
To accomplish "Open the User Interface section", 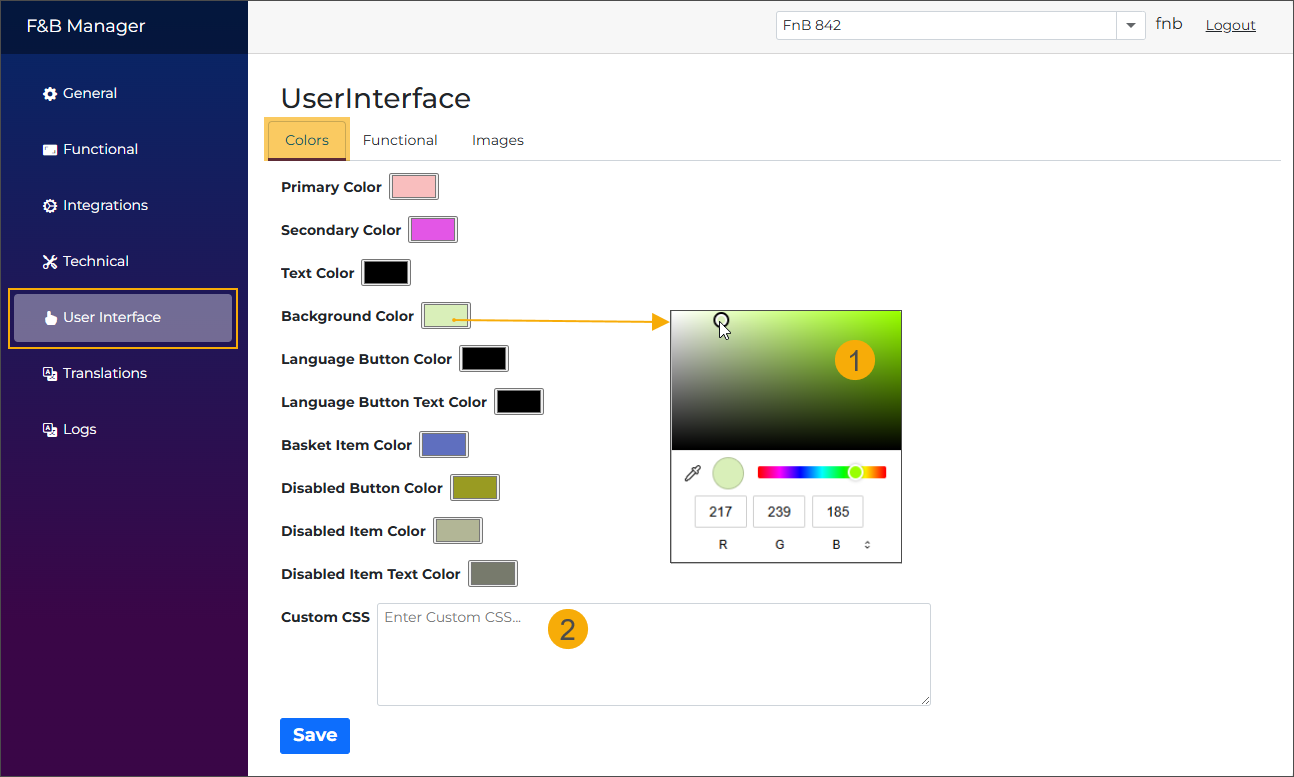I will pyautogui.click(x=112, y=316).
